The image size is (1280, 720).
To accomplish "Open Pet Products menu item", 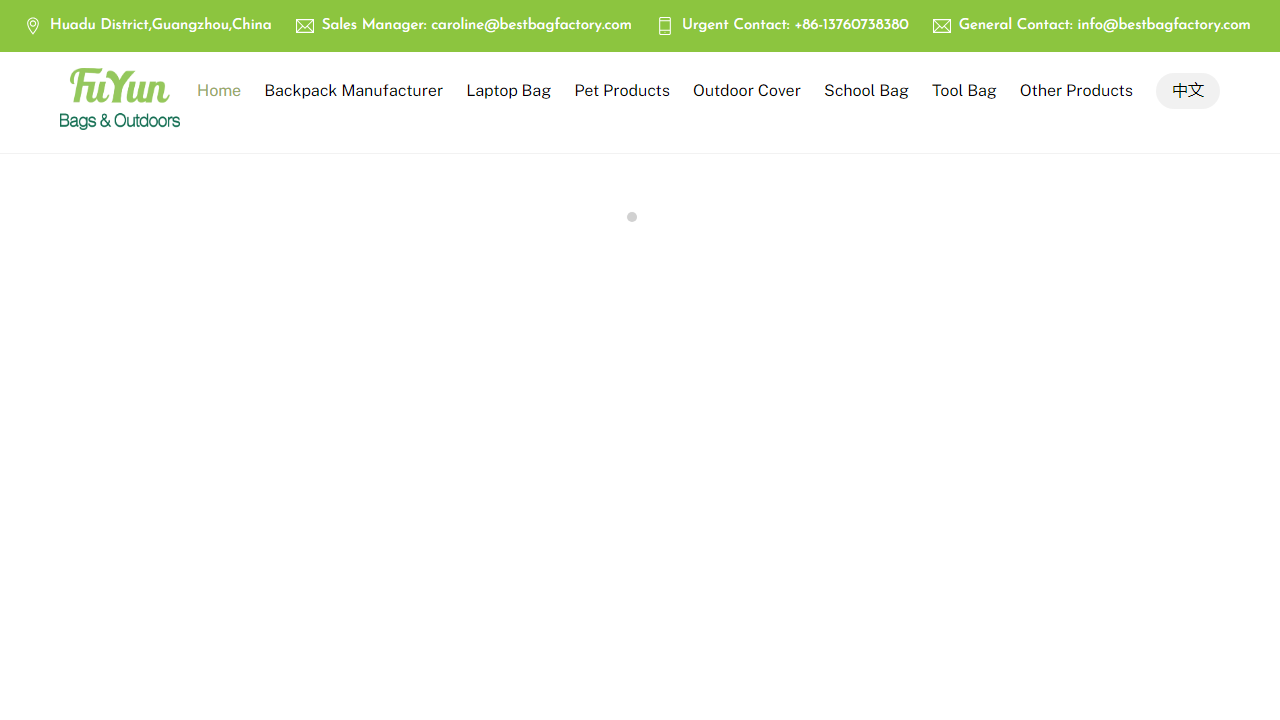I will tap(622, 91).
